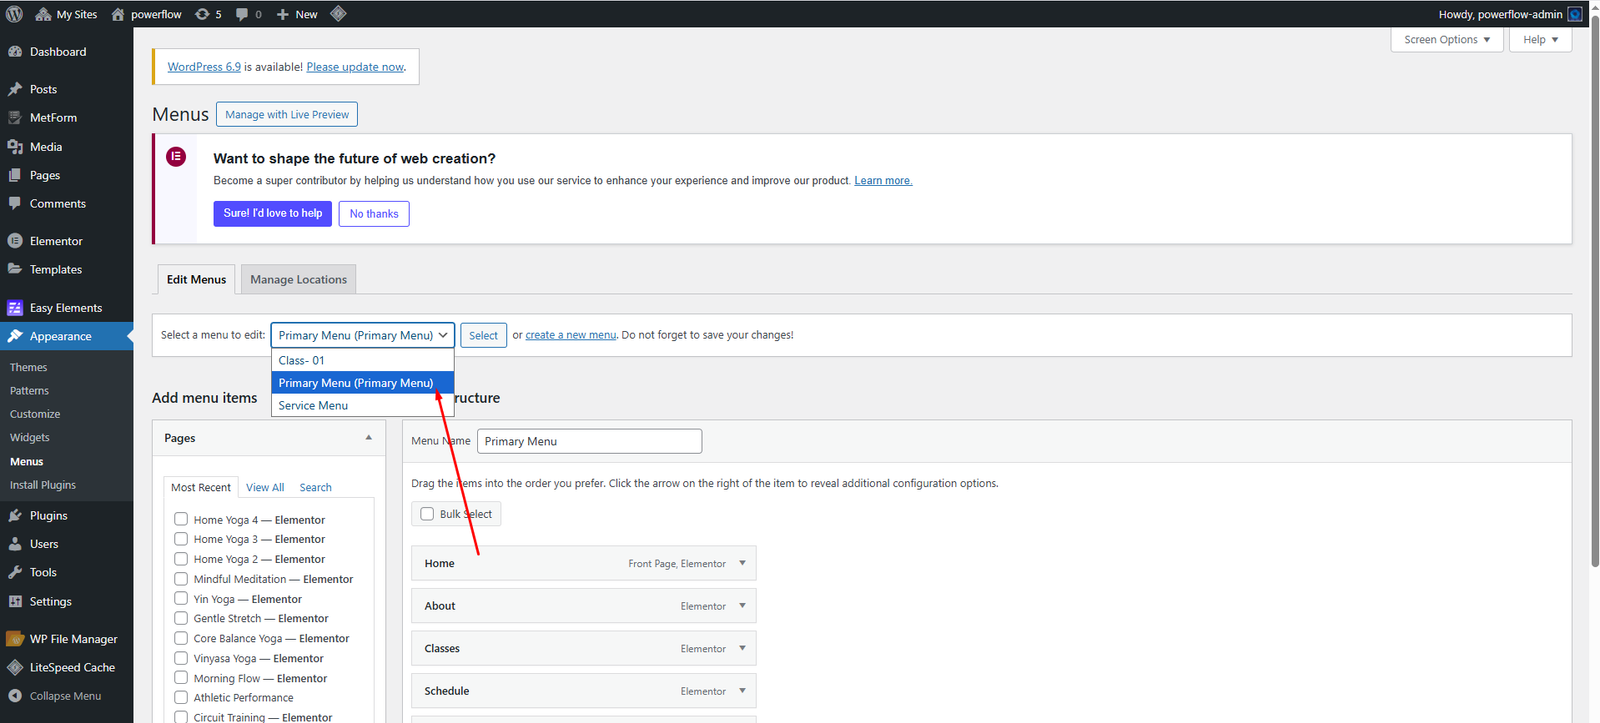Image resolution: width=1600 pixels, height=723 pixels.
Task: Click the No thanks button
Action: pyautogui.click(x=374, y=214)
